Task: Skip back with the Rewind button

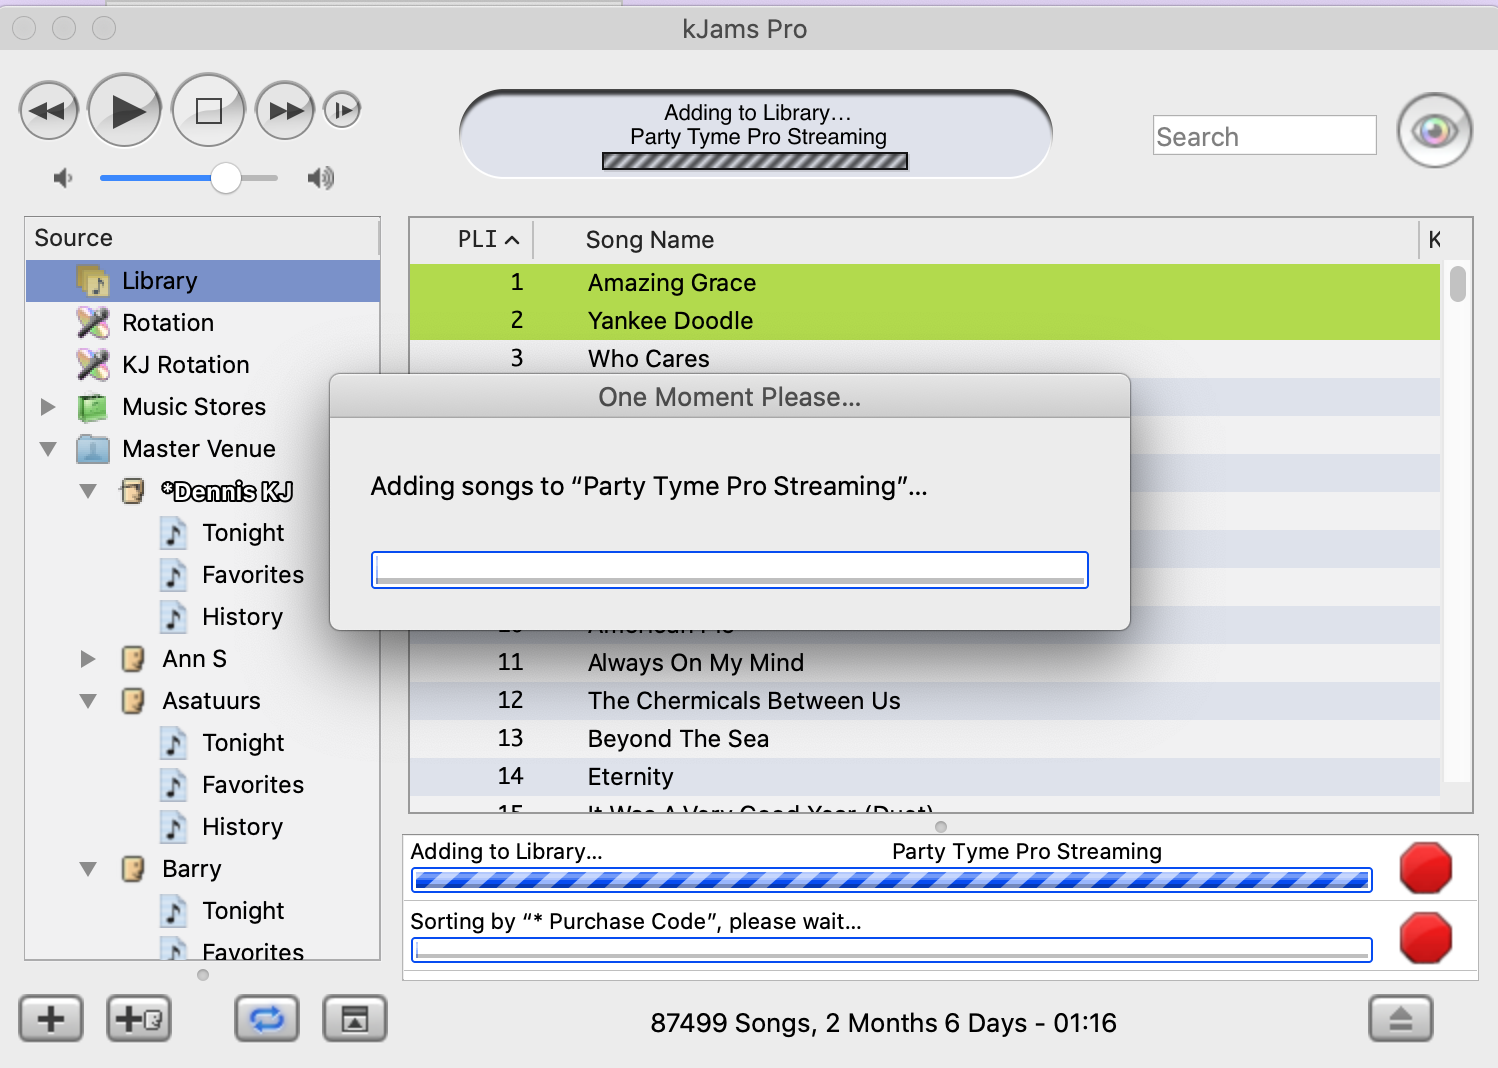Action: coord(48,110)
